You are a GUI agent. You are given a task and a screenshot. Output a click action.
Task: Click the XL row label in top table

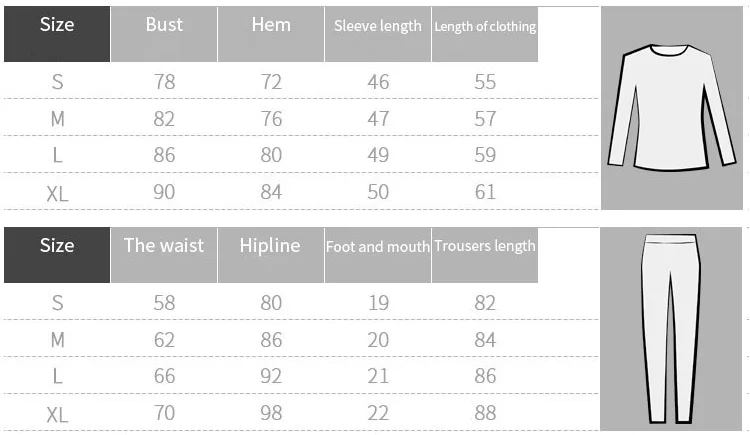(x=57, y=194)
